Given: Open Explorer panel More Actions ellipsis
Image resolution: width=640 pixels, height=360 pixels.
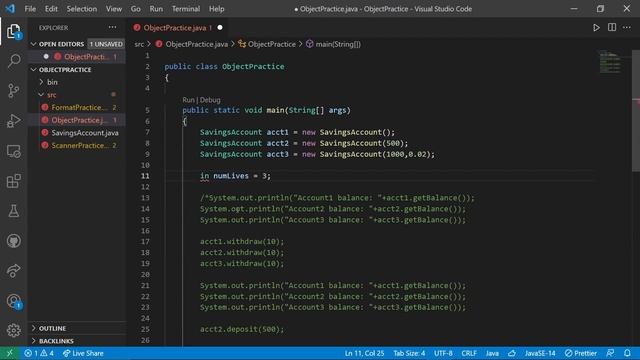Looking at the screenshot, I should pyautogui.click(x=112, y=27).
